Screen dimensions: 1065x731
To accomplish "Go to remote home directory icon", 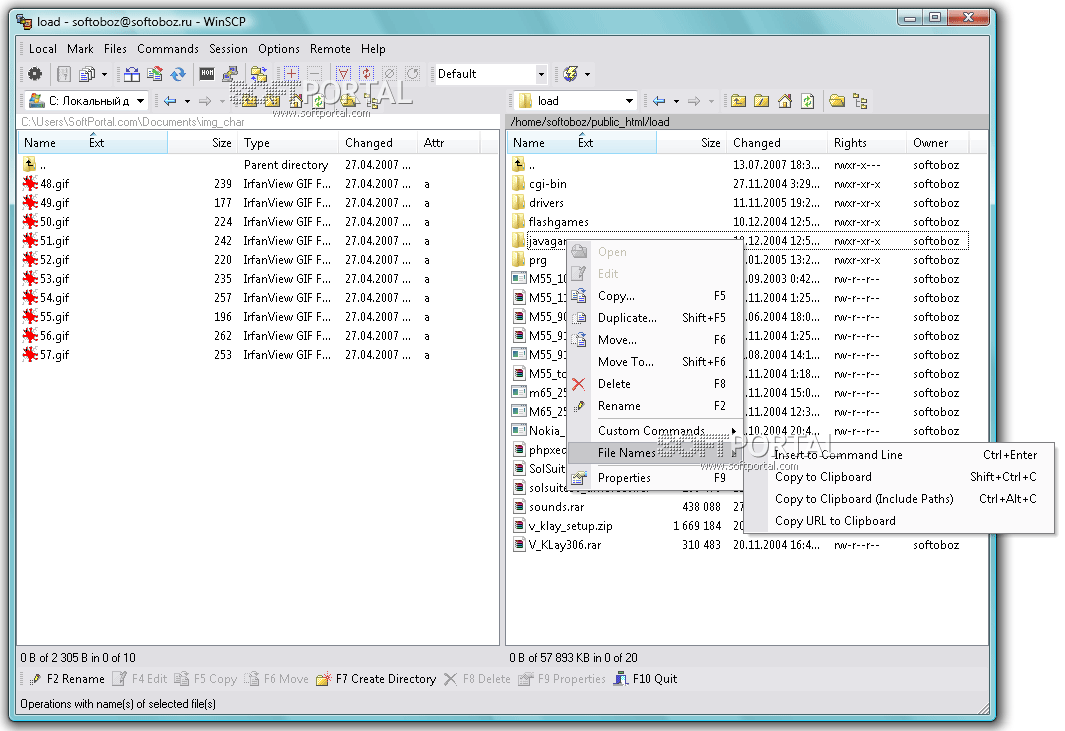I will [x=784, y=101].
